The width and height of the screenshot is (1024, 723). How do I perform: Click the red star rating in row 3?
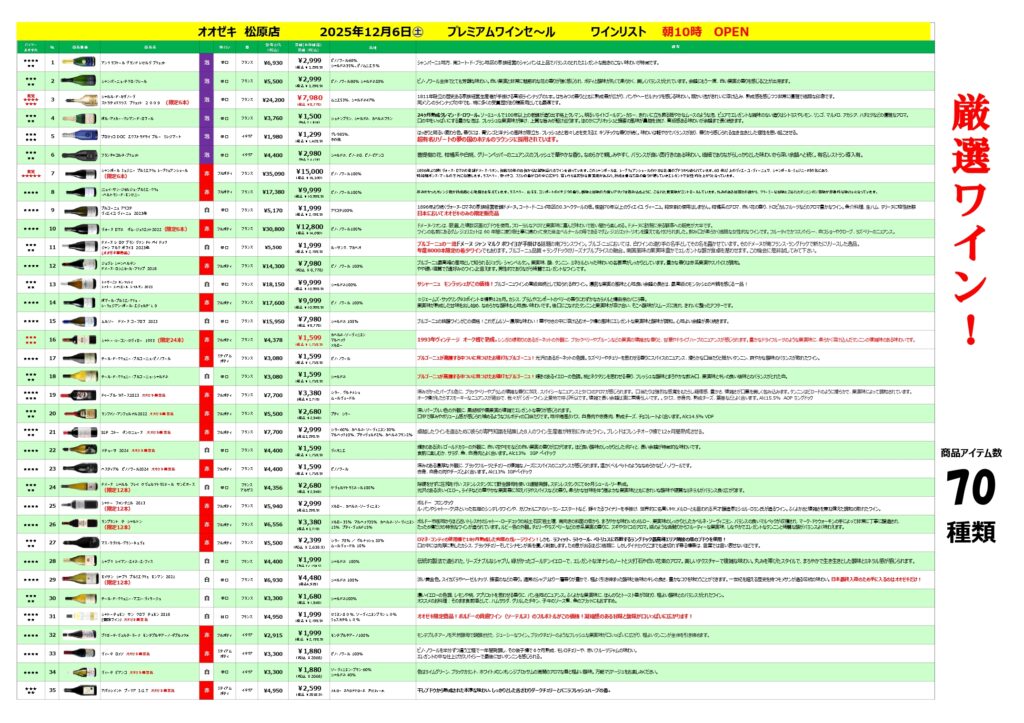(31, 99)
